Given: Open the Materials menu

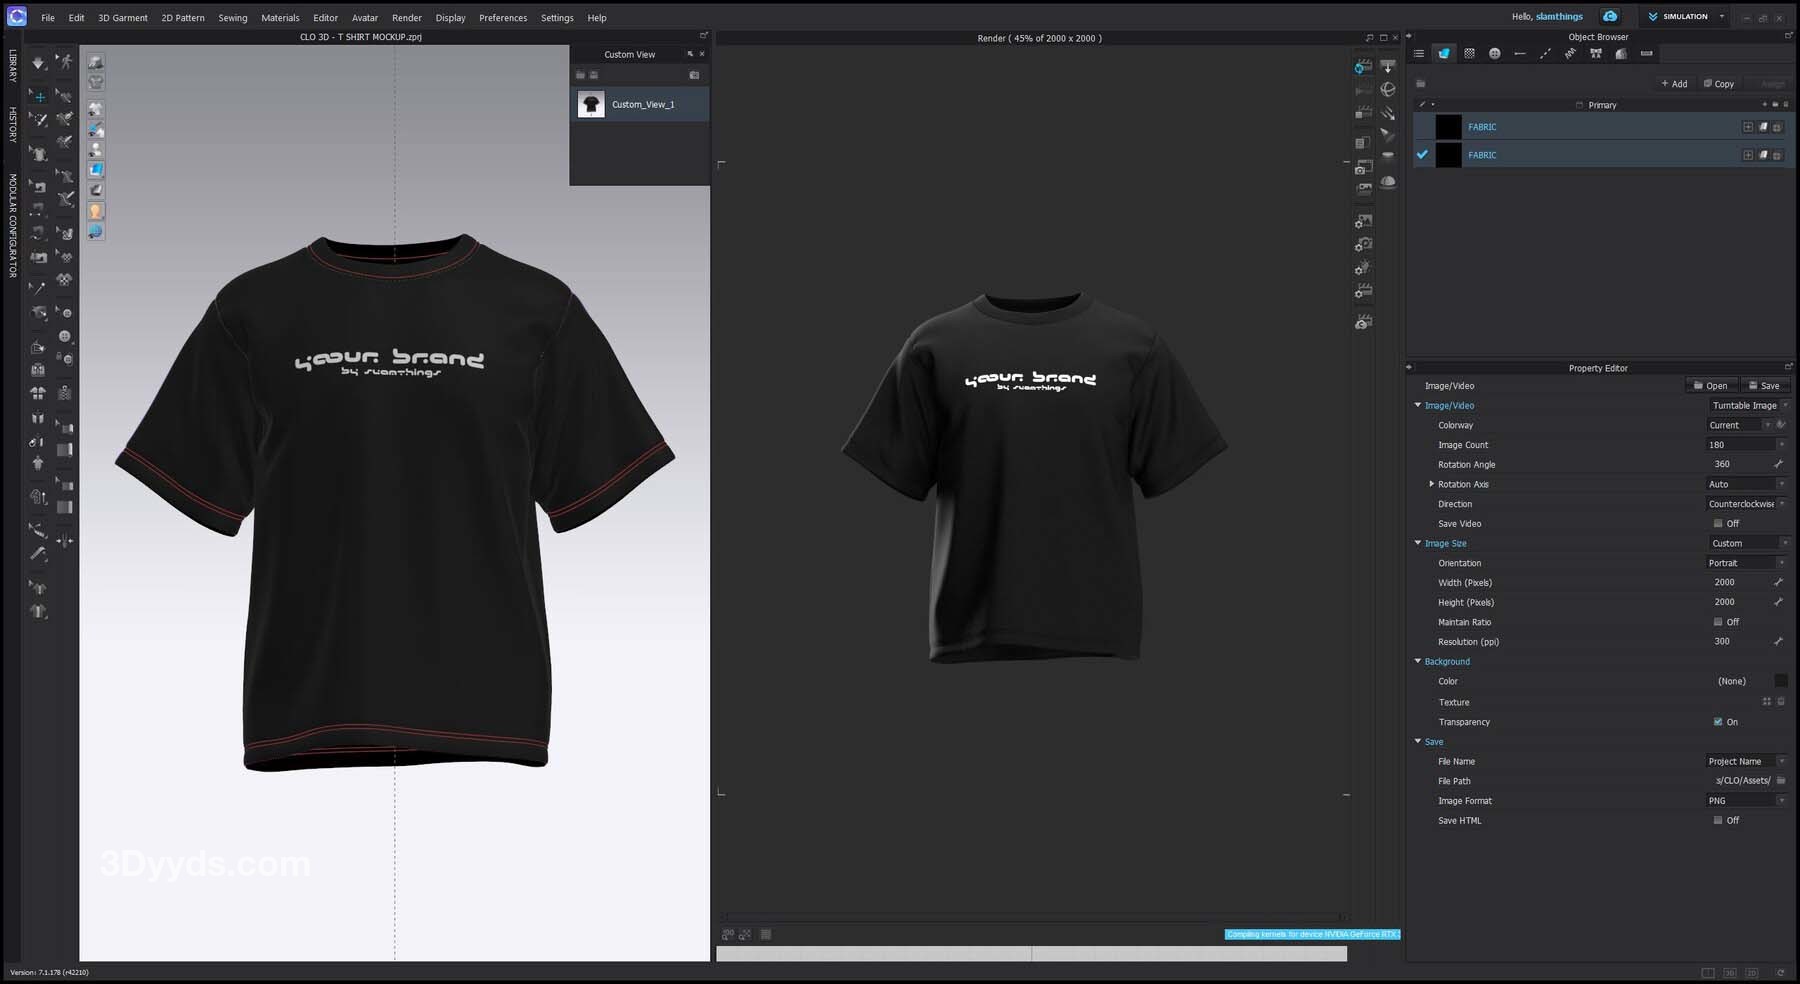Looking at the screenshot, I should coord(280,18).
